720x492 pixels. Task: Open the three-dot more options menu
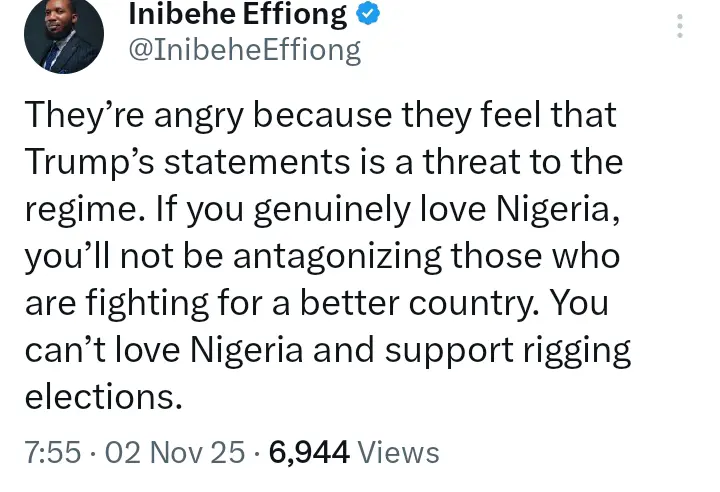coord(680,25)
